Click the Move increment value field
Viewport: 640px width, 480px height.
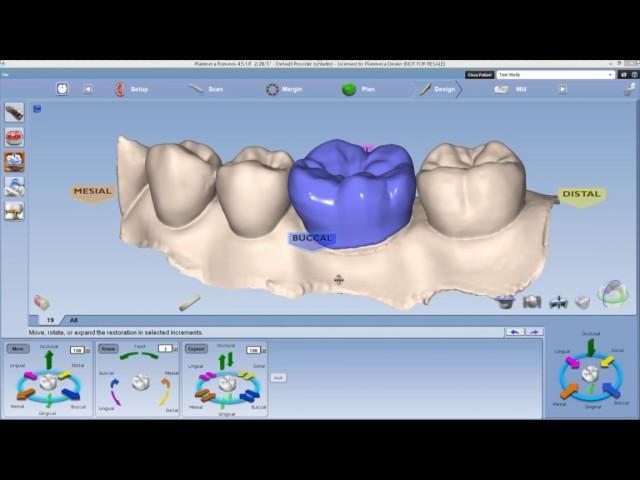click(76, 350)
